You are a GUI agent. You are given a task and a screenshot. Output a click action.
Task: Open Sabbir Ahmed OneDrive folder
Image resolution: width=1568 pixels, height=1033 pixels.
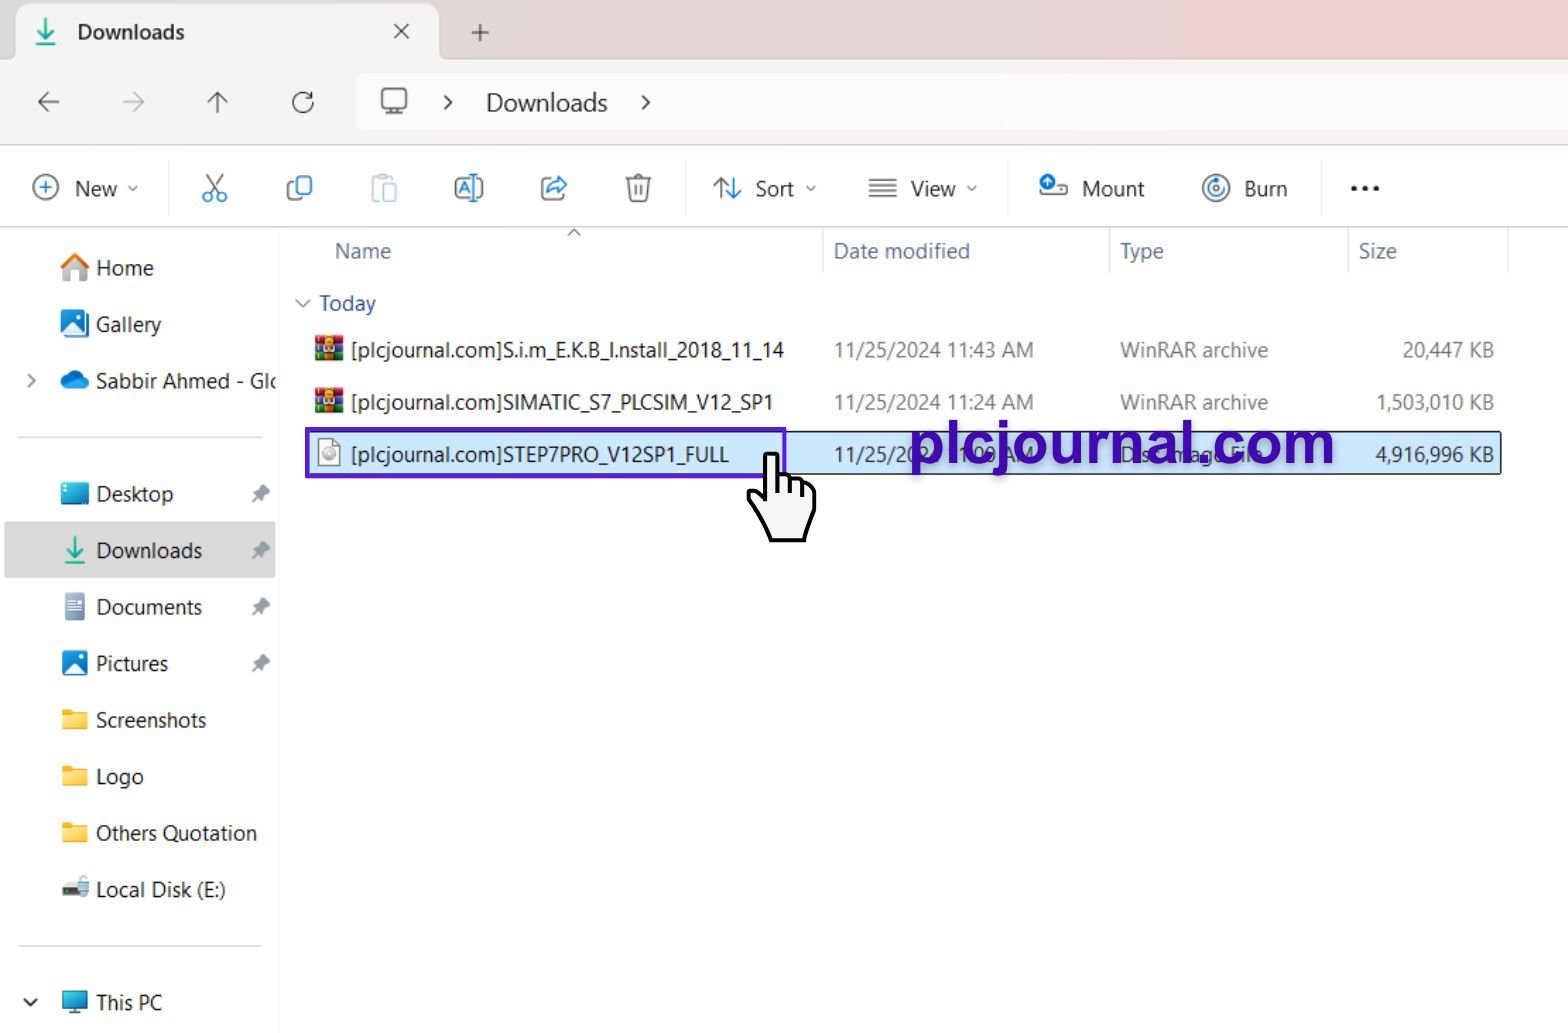point(168,381)
